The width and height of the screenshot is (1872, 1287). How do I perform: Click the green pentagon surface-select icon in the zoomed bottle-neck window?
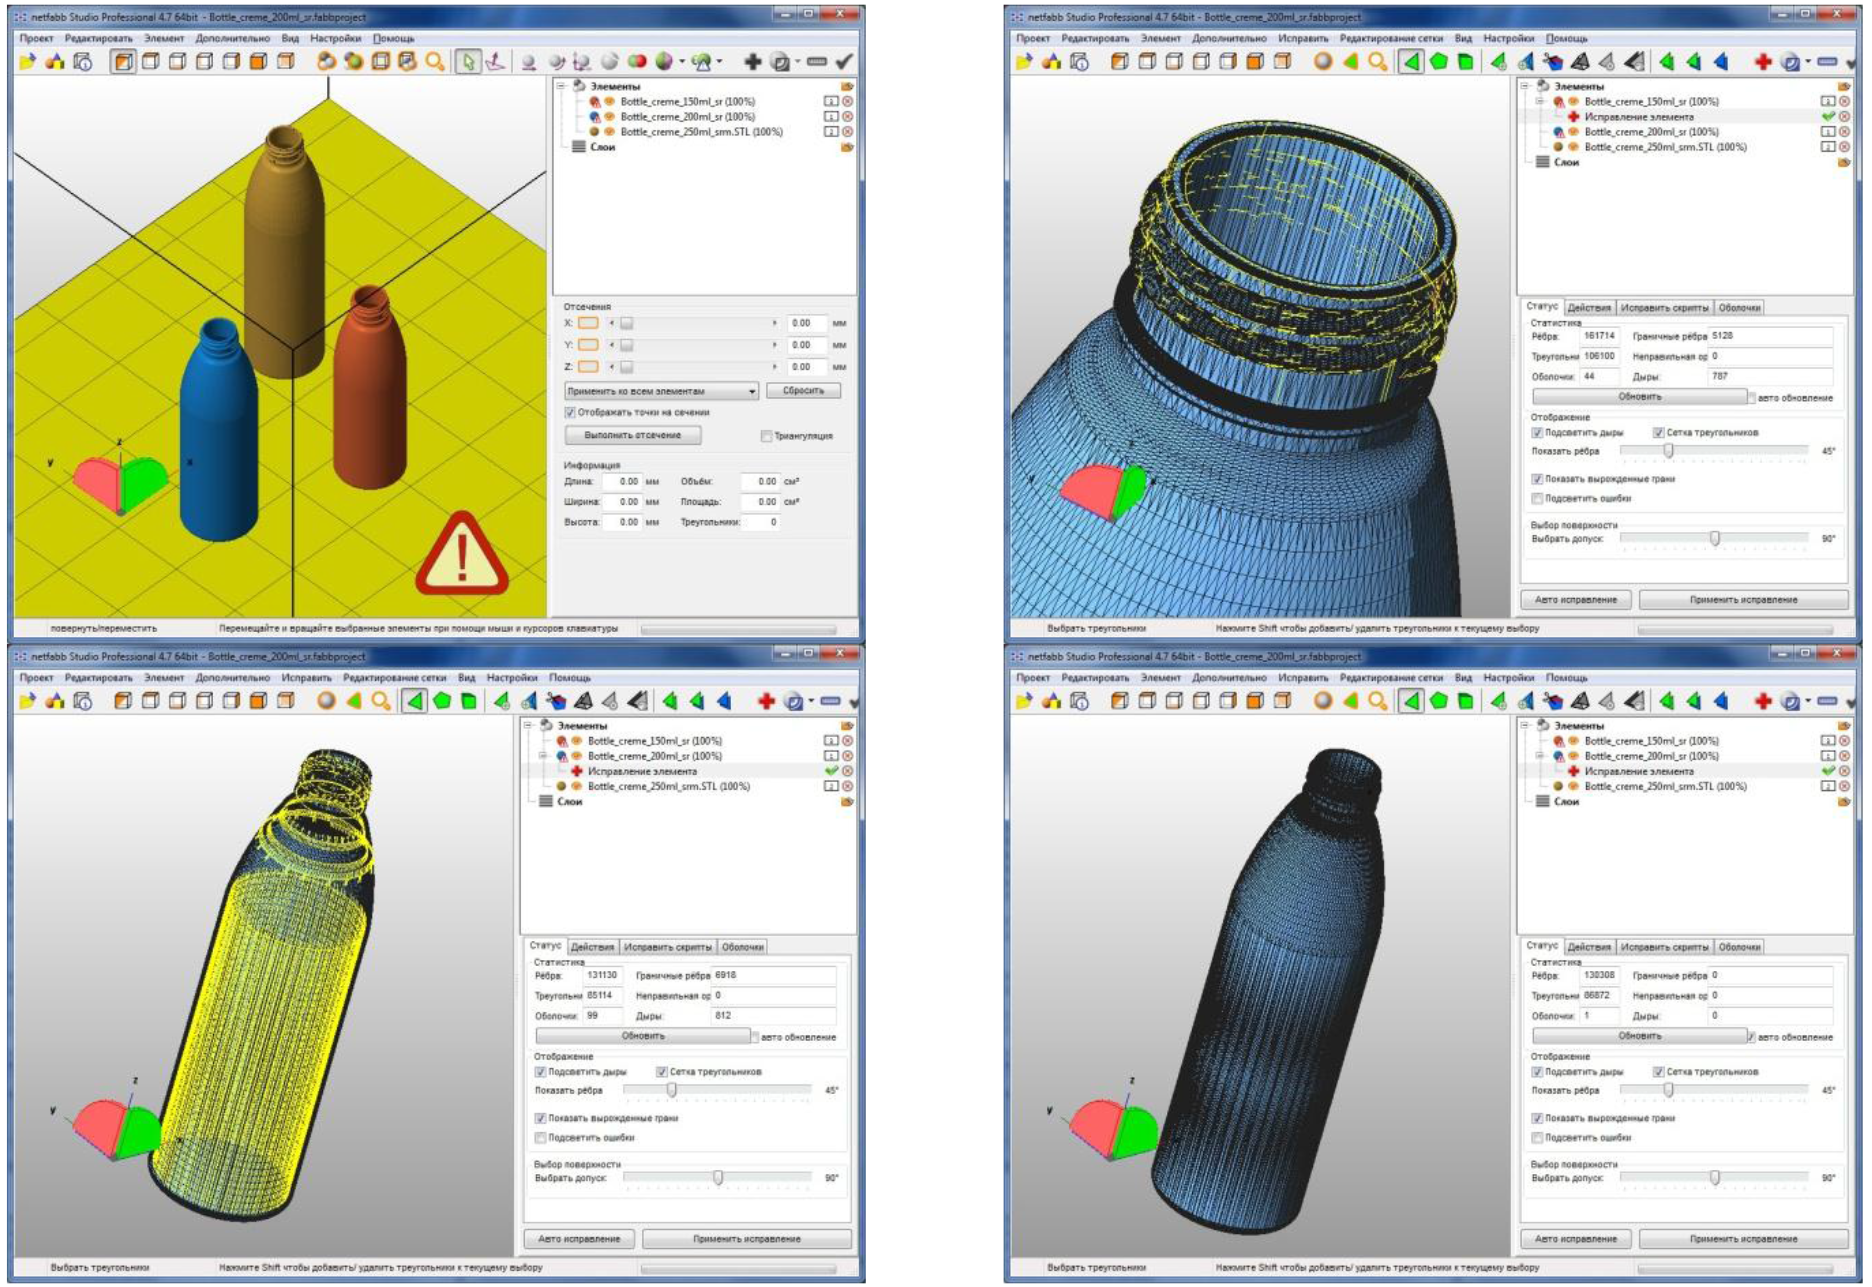point(1438,62)
